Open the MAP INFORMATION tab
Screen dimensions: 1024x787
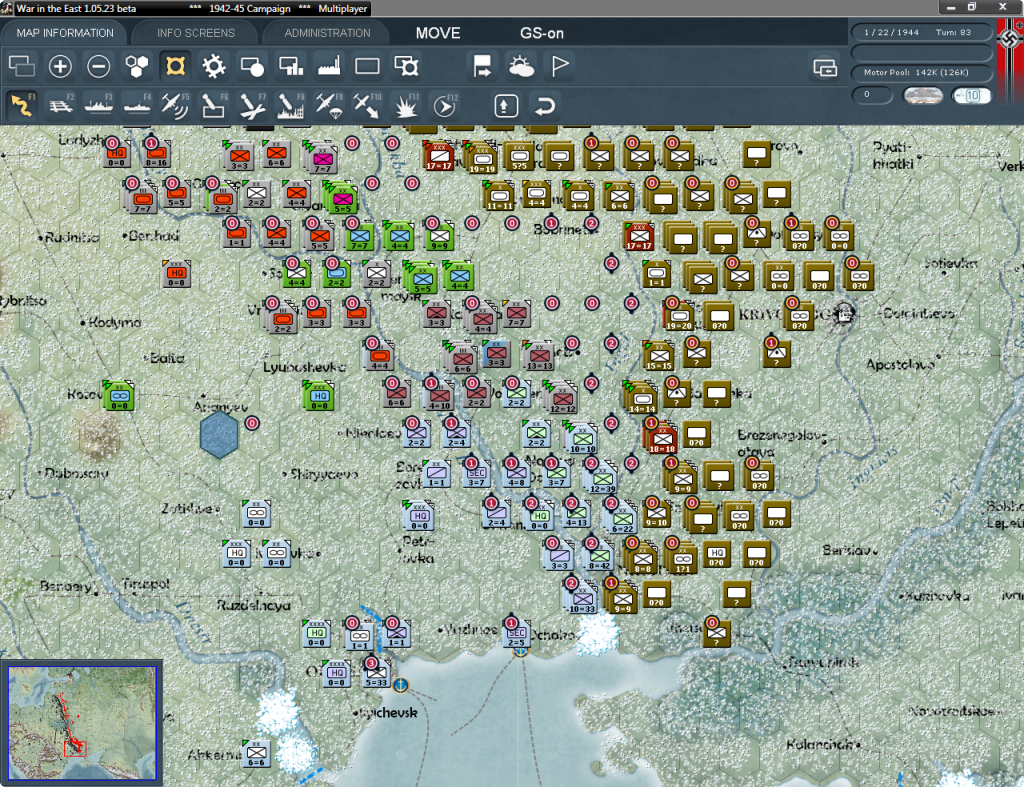click(x=65, y=33)
